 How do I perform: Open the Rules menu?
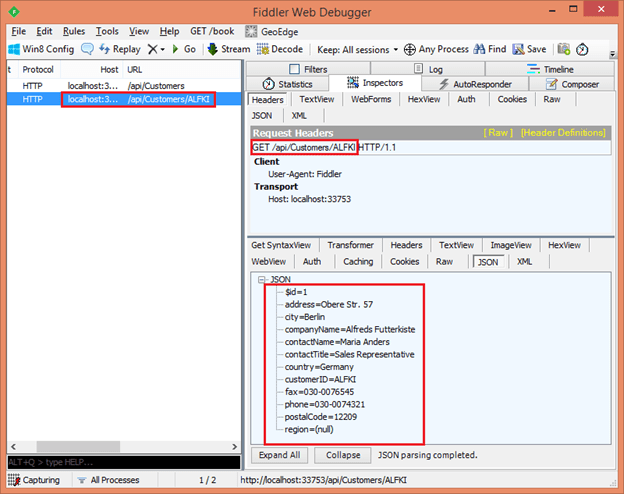tap(74, 31)
